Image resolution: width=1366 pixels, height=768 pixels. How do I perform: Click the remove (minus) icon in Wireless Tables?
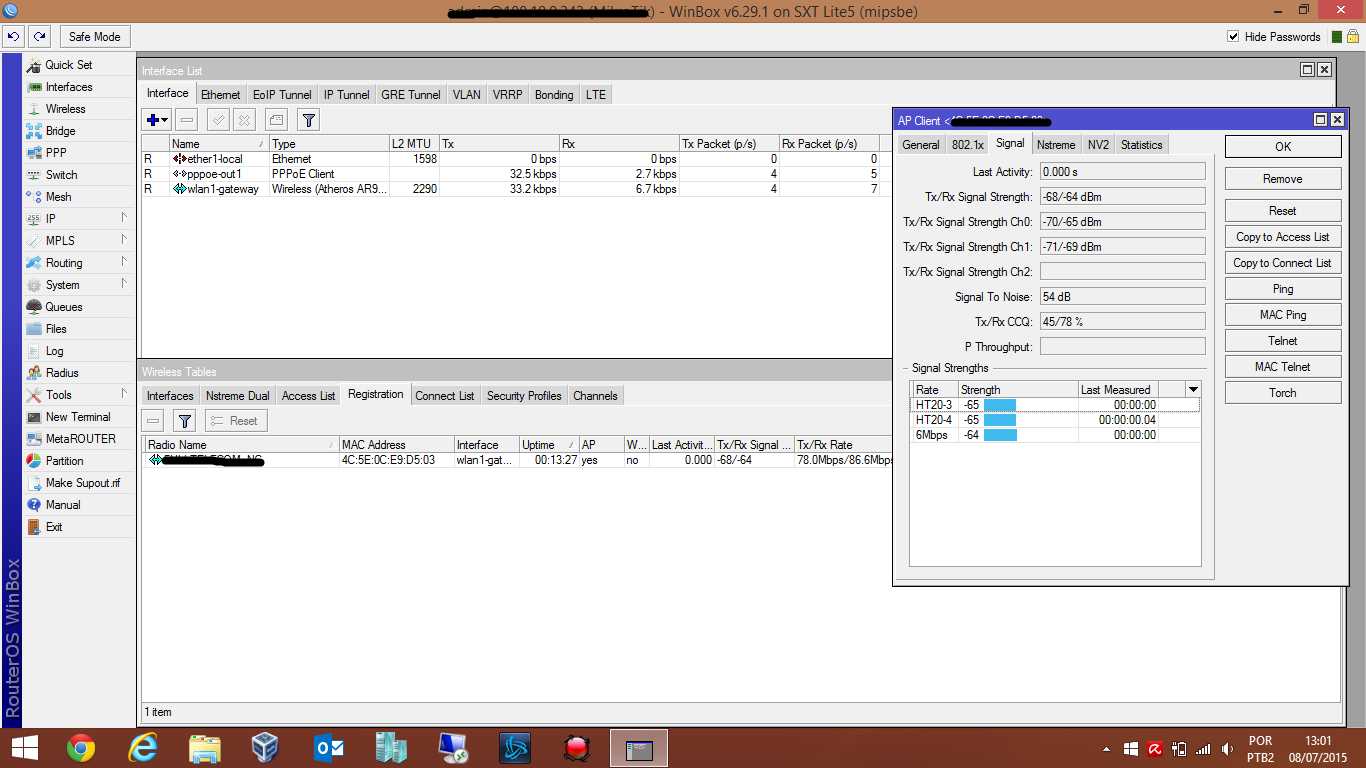point(154,421)
